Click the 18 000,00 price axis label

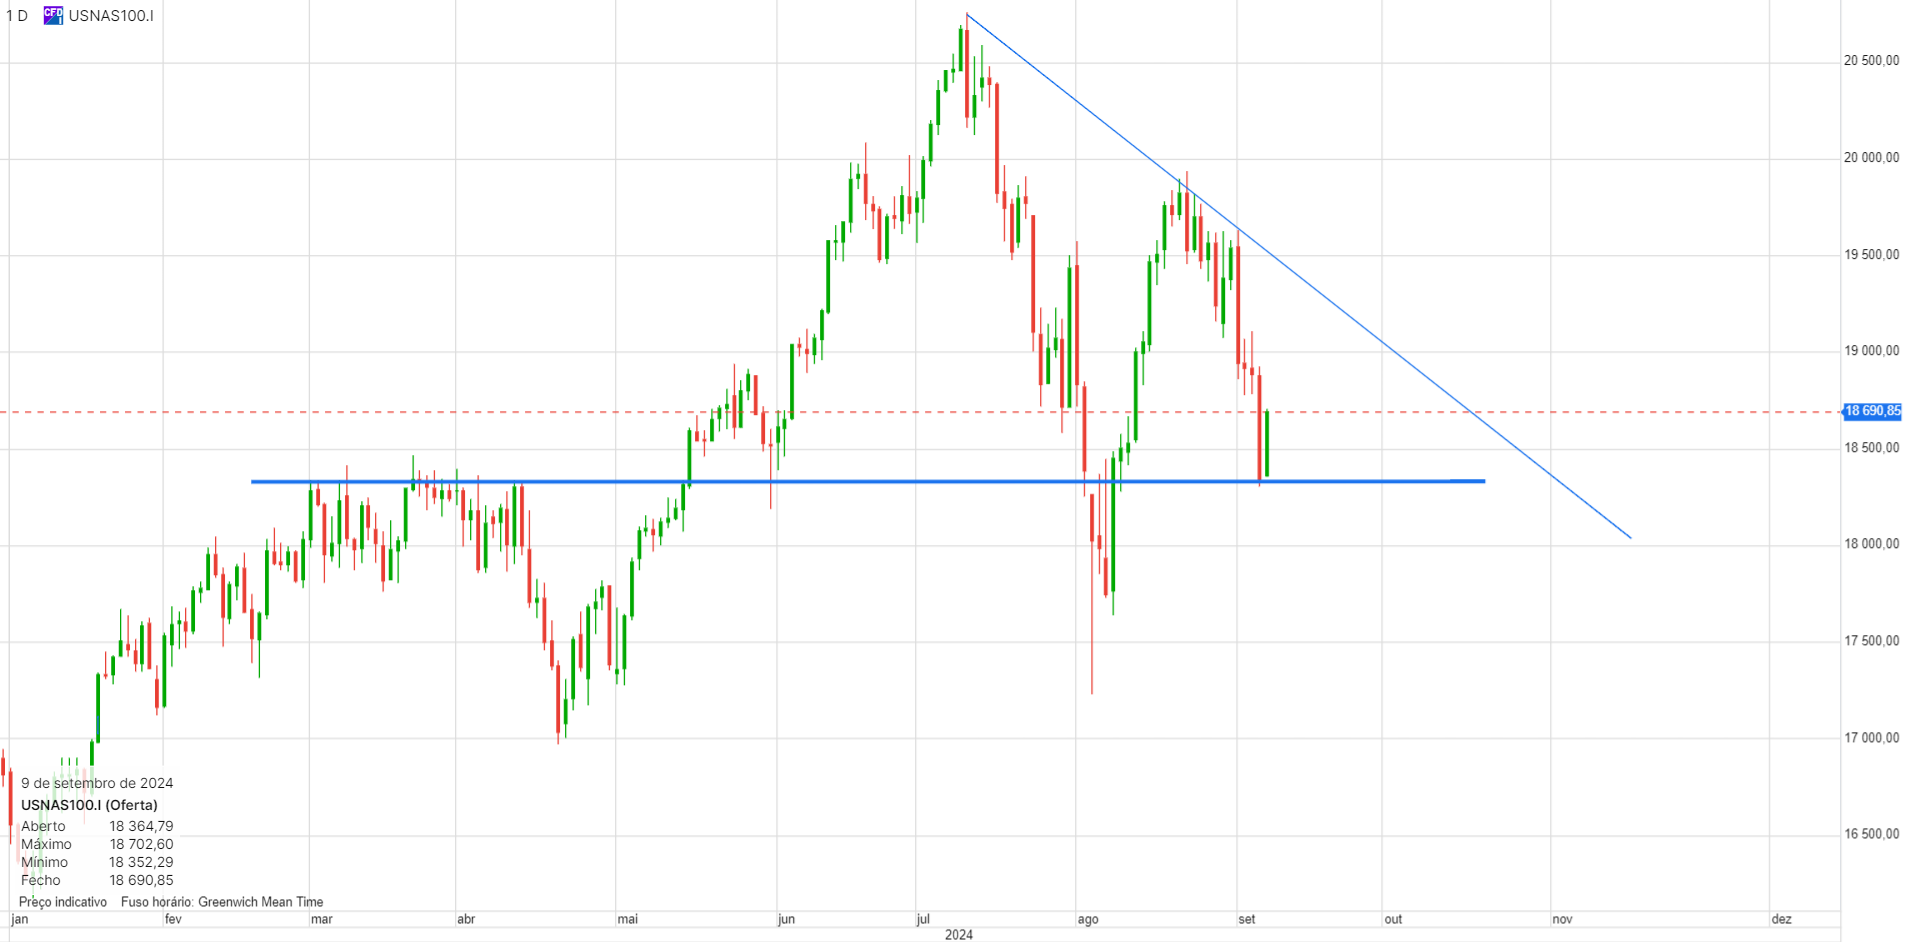[1871, 544]
